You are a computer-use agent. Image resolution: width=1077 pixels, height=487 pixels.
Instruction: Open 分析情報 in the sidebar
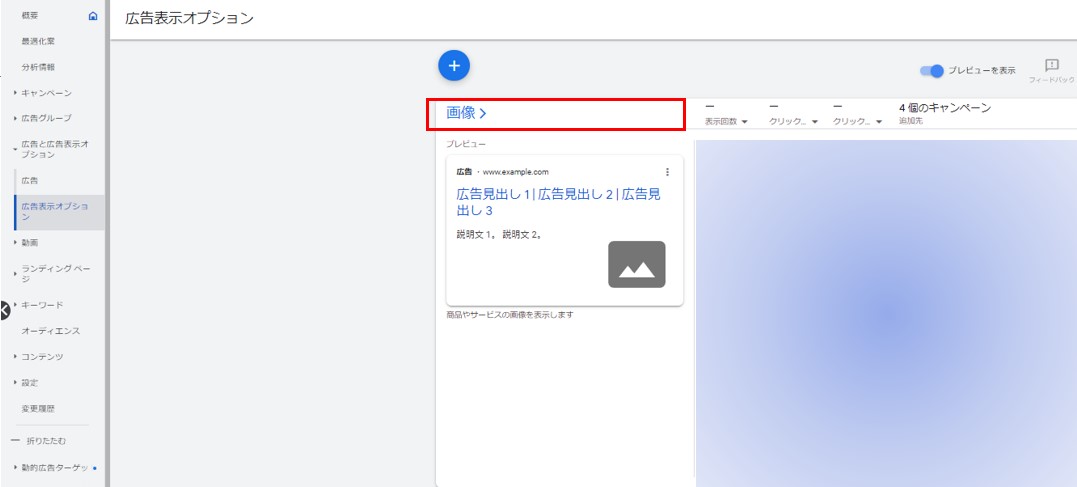38,67
